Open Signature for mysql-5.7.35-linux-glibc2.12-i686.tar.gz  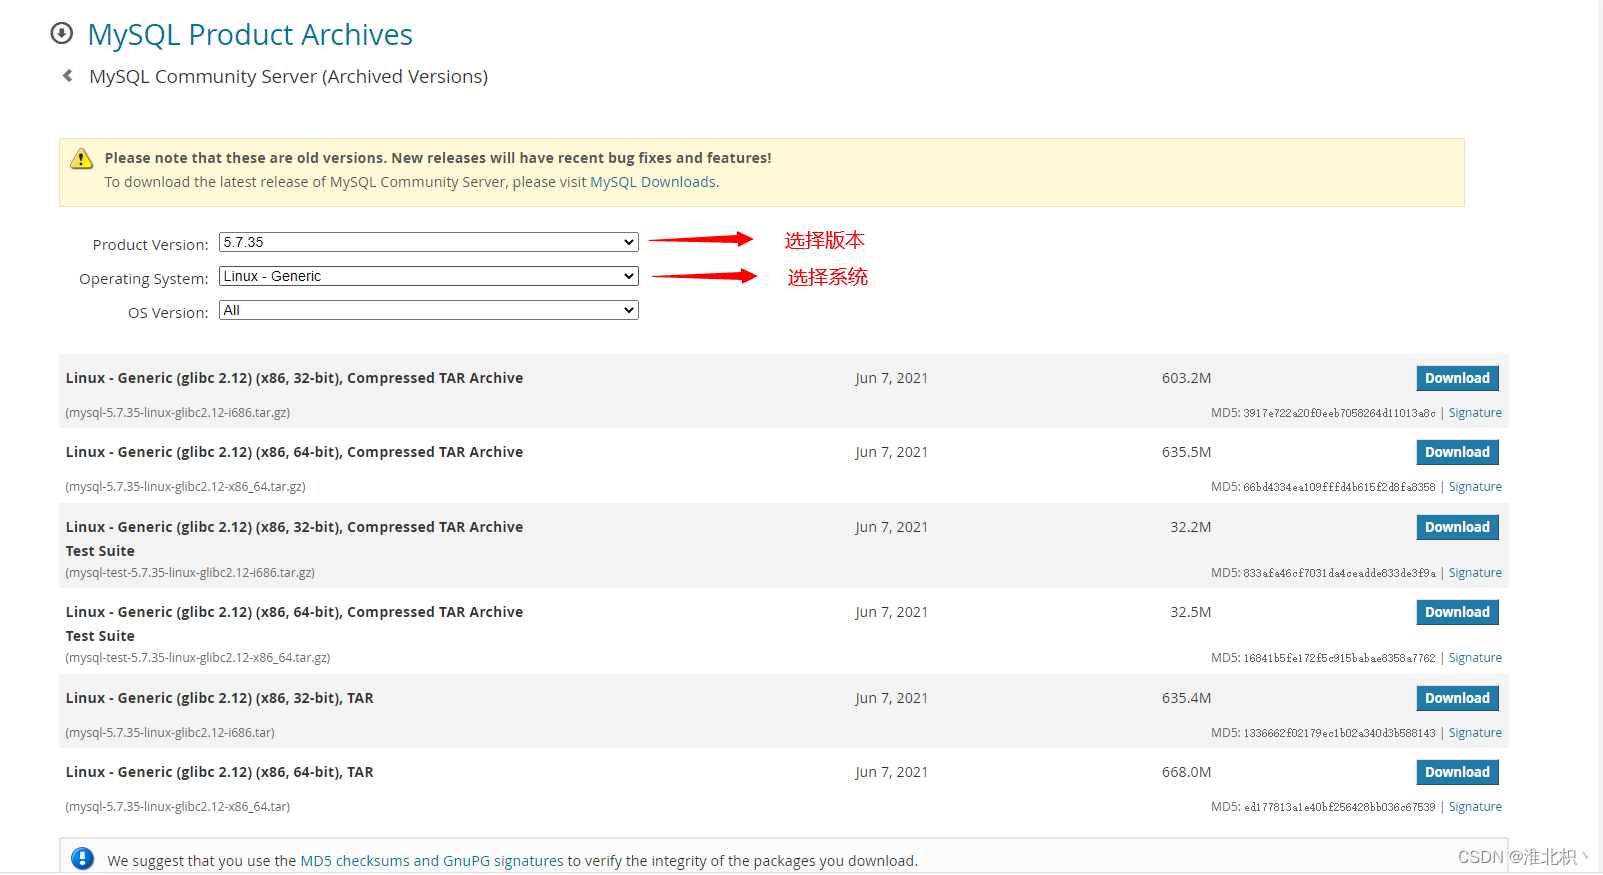1475,413
